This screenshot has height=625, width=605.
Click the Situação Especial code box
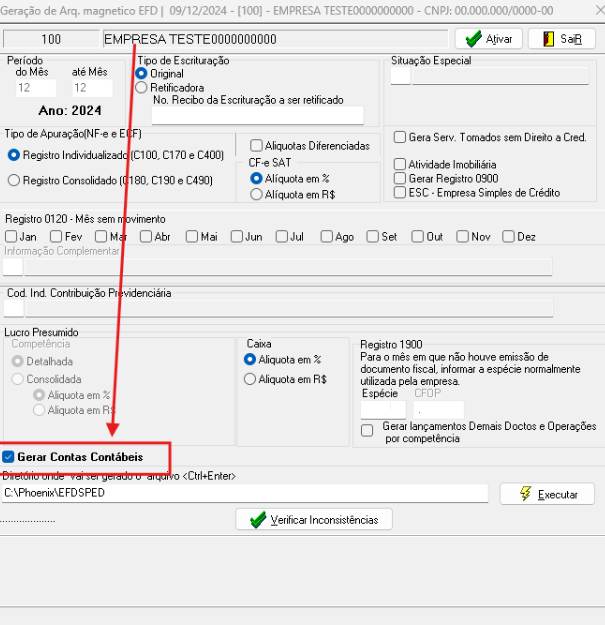pos(401,76)
